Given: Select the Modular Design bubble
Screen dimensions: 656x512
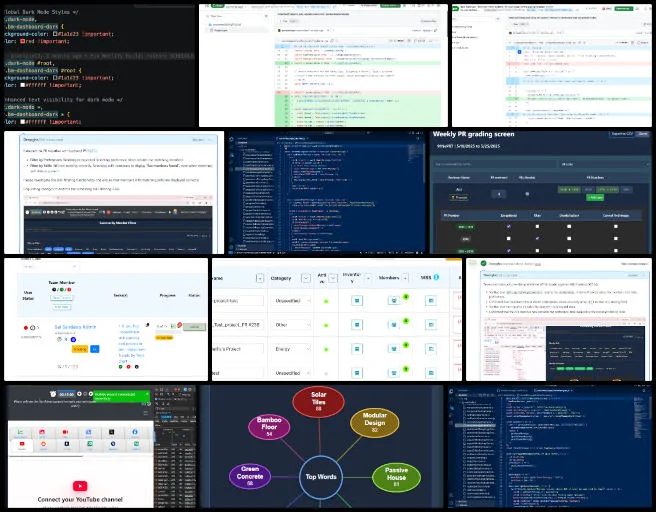Looking at the screenshot, I should [x=374, y=422].
